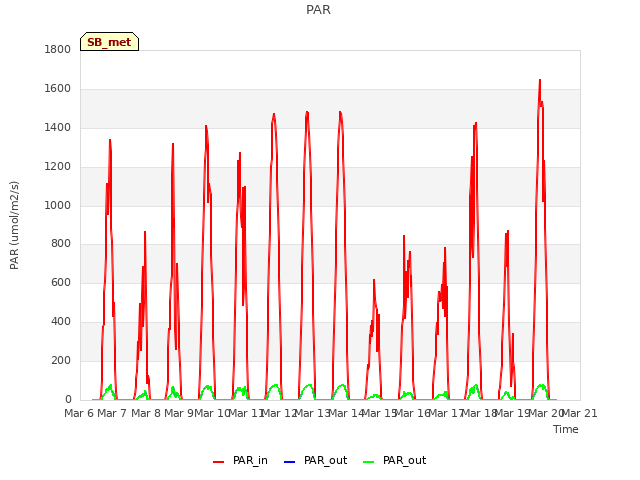Click the 400 y-axis tick label
The height and width of the screenshot is (480, 640).
[61, 322]
